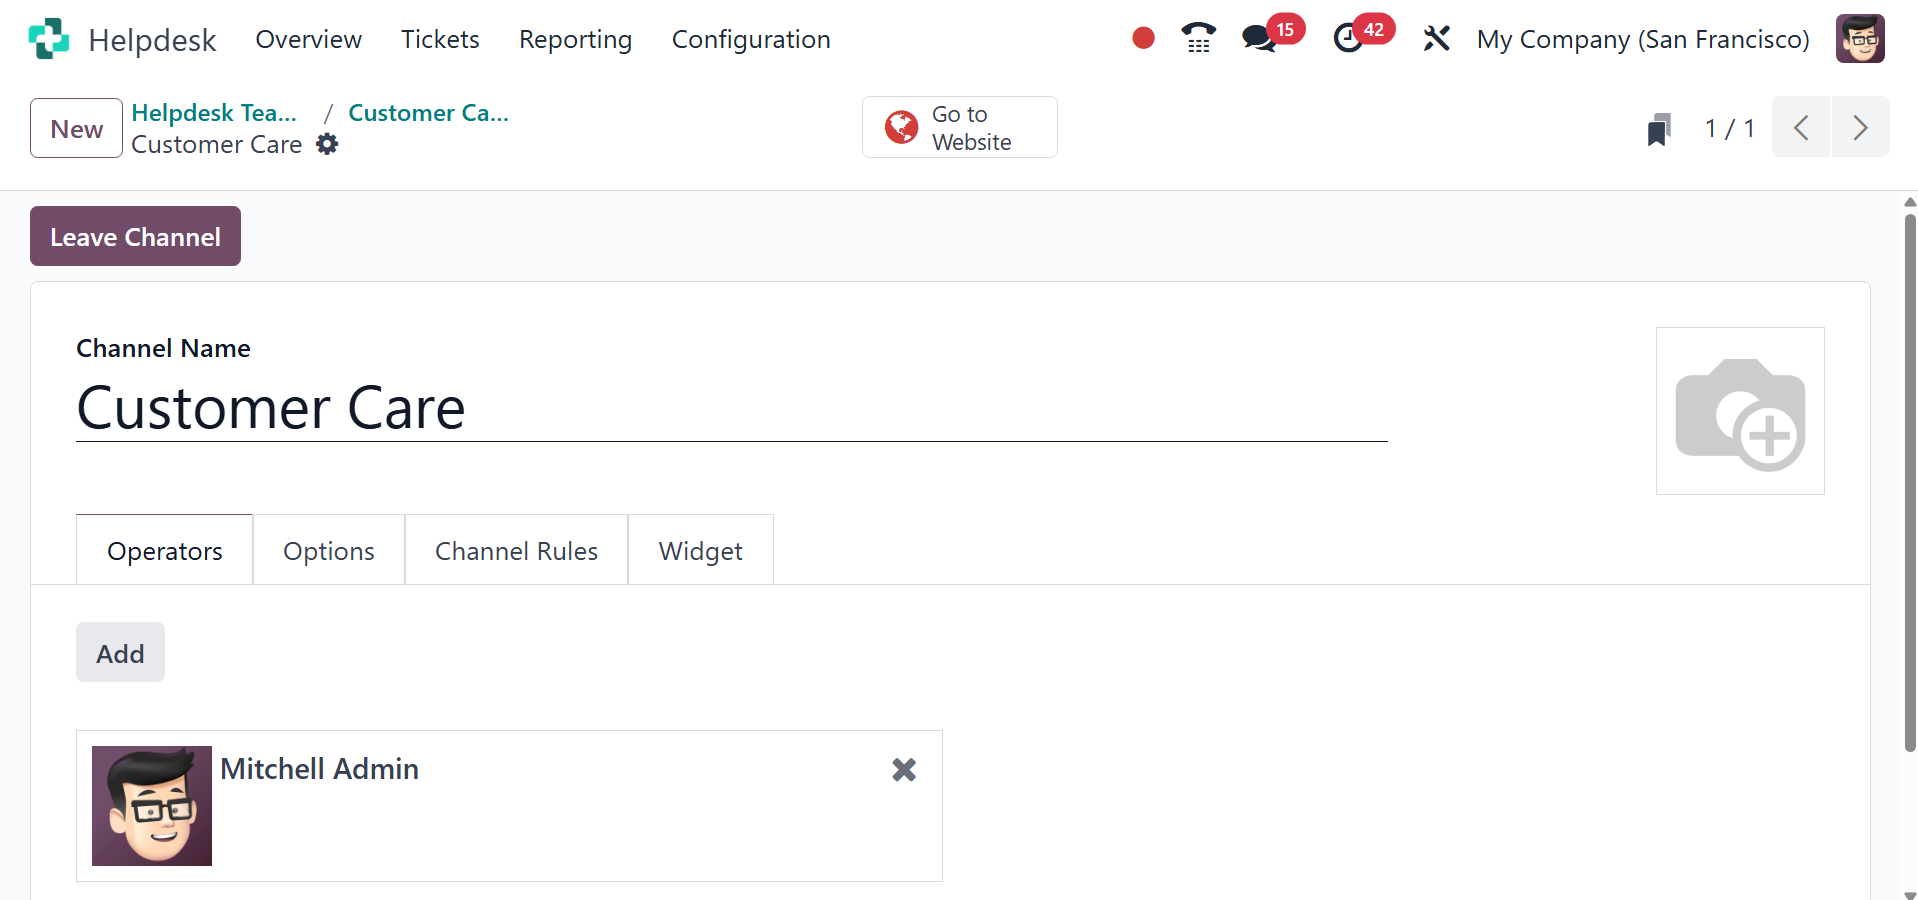Click the red recording status dot
The image size is (1918, 900).
(x=1143, y=38)
